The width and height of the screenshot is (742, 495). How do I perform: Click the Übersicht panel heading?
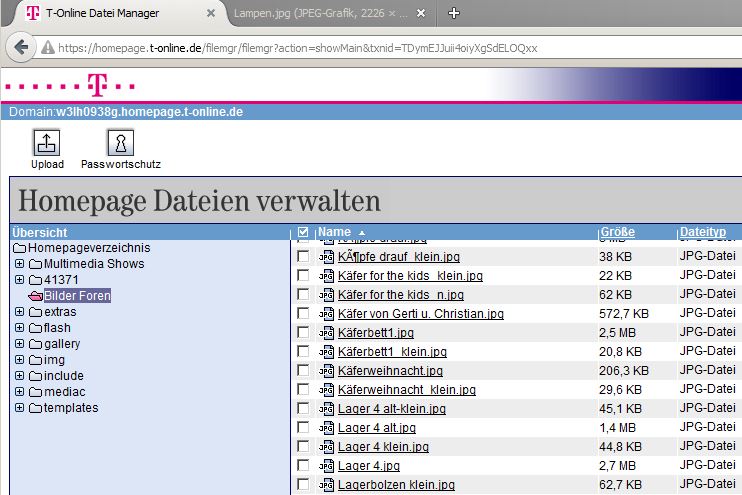[x=40, y=232]
